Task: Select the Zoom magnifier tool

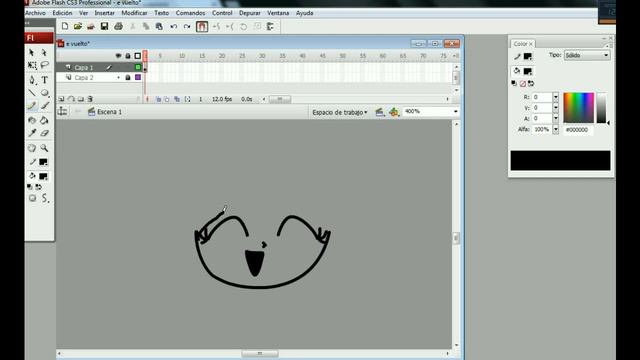Action: click(x=44, y=148)
